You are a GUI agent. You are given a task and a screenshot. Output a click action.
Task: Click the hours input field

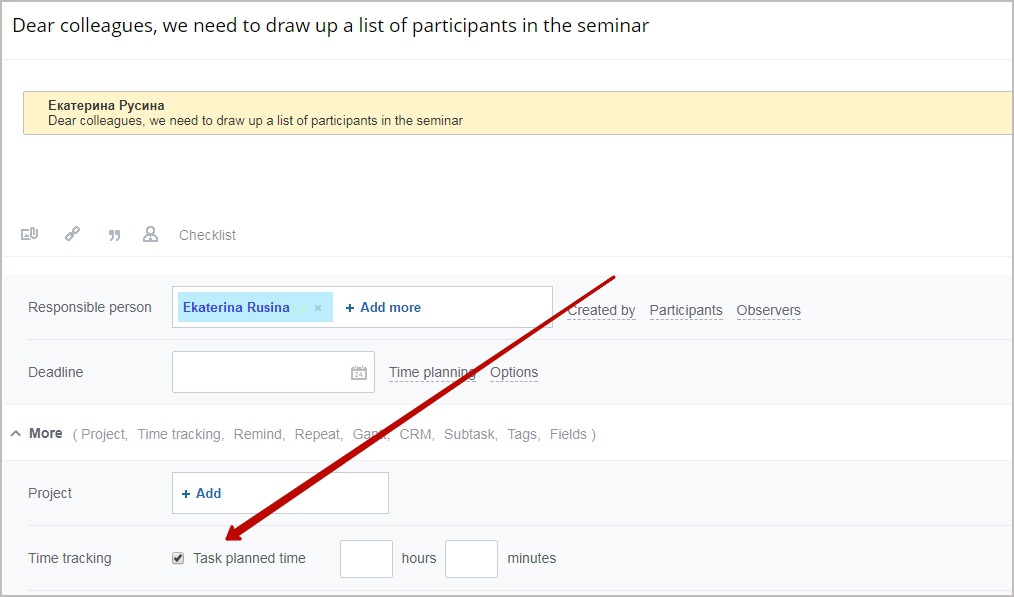coord(367,559)
